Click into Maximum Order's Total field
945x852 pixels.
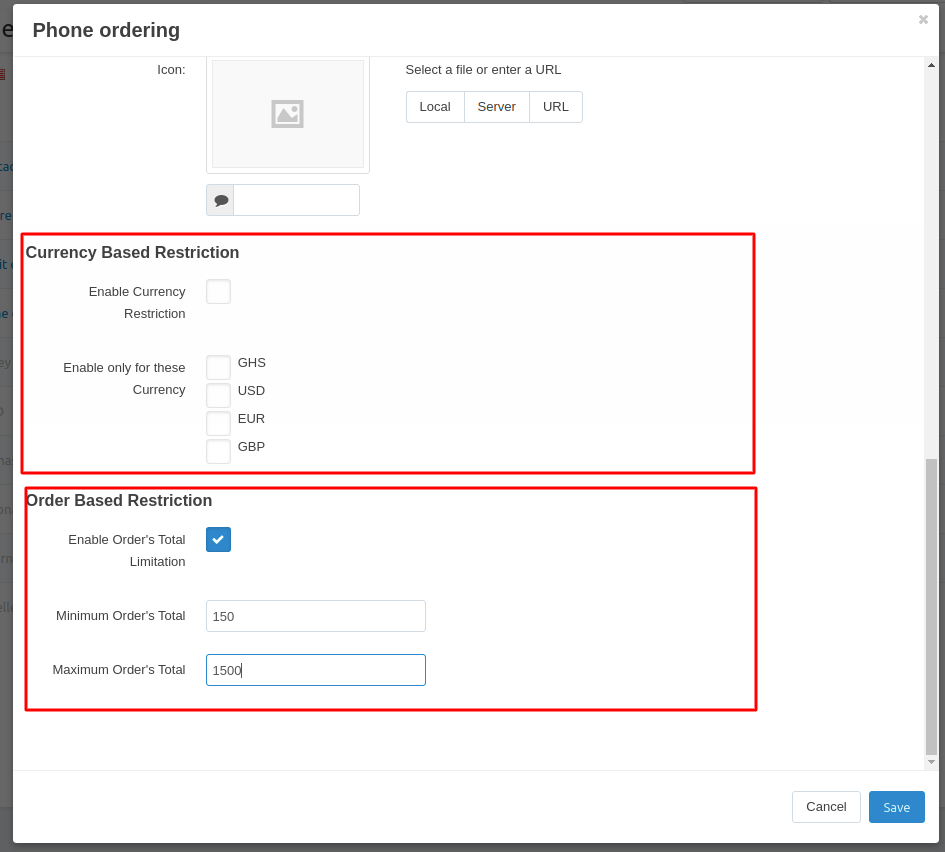click(x=315, y=670)
